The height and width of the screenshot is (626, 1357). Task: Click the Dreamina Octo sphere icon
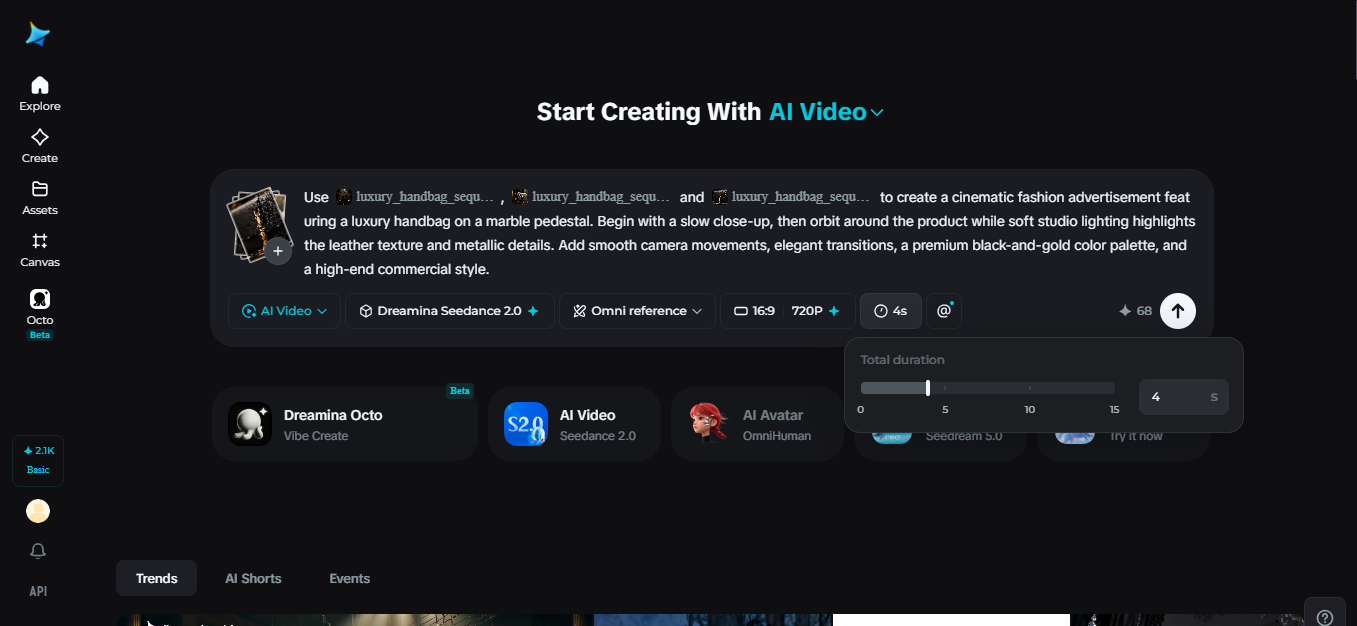click(x=250, y=424)
